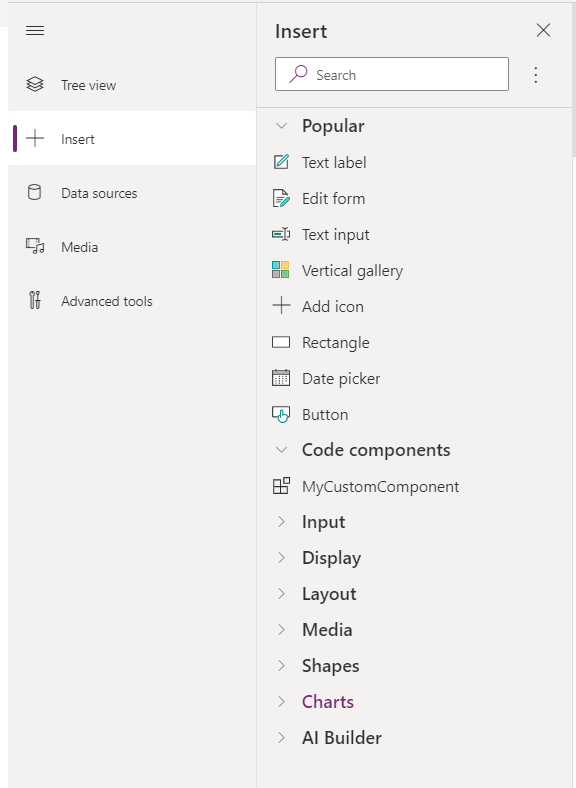The height and width of the screenshot is (788, 576).
Task: Click the Rectangle shape icon
Action: (x=281, y=342)
